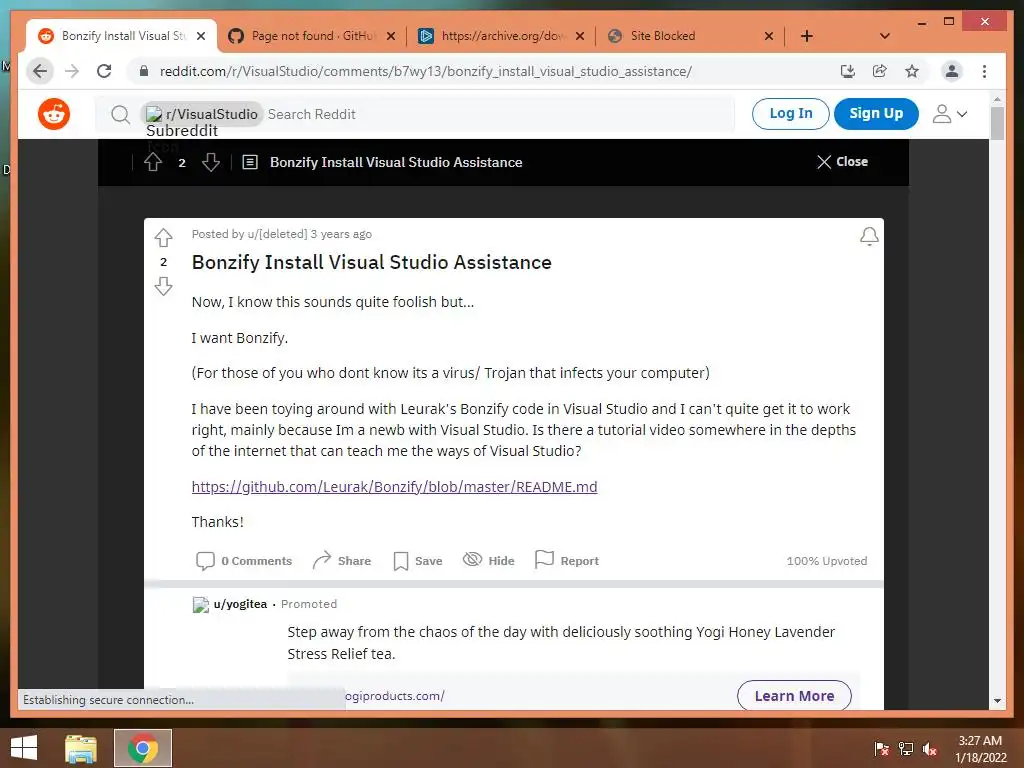Screen dimensions: 1024x768
Task: Open the Windows Start button
Action: tap(24, 748)
